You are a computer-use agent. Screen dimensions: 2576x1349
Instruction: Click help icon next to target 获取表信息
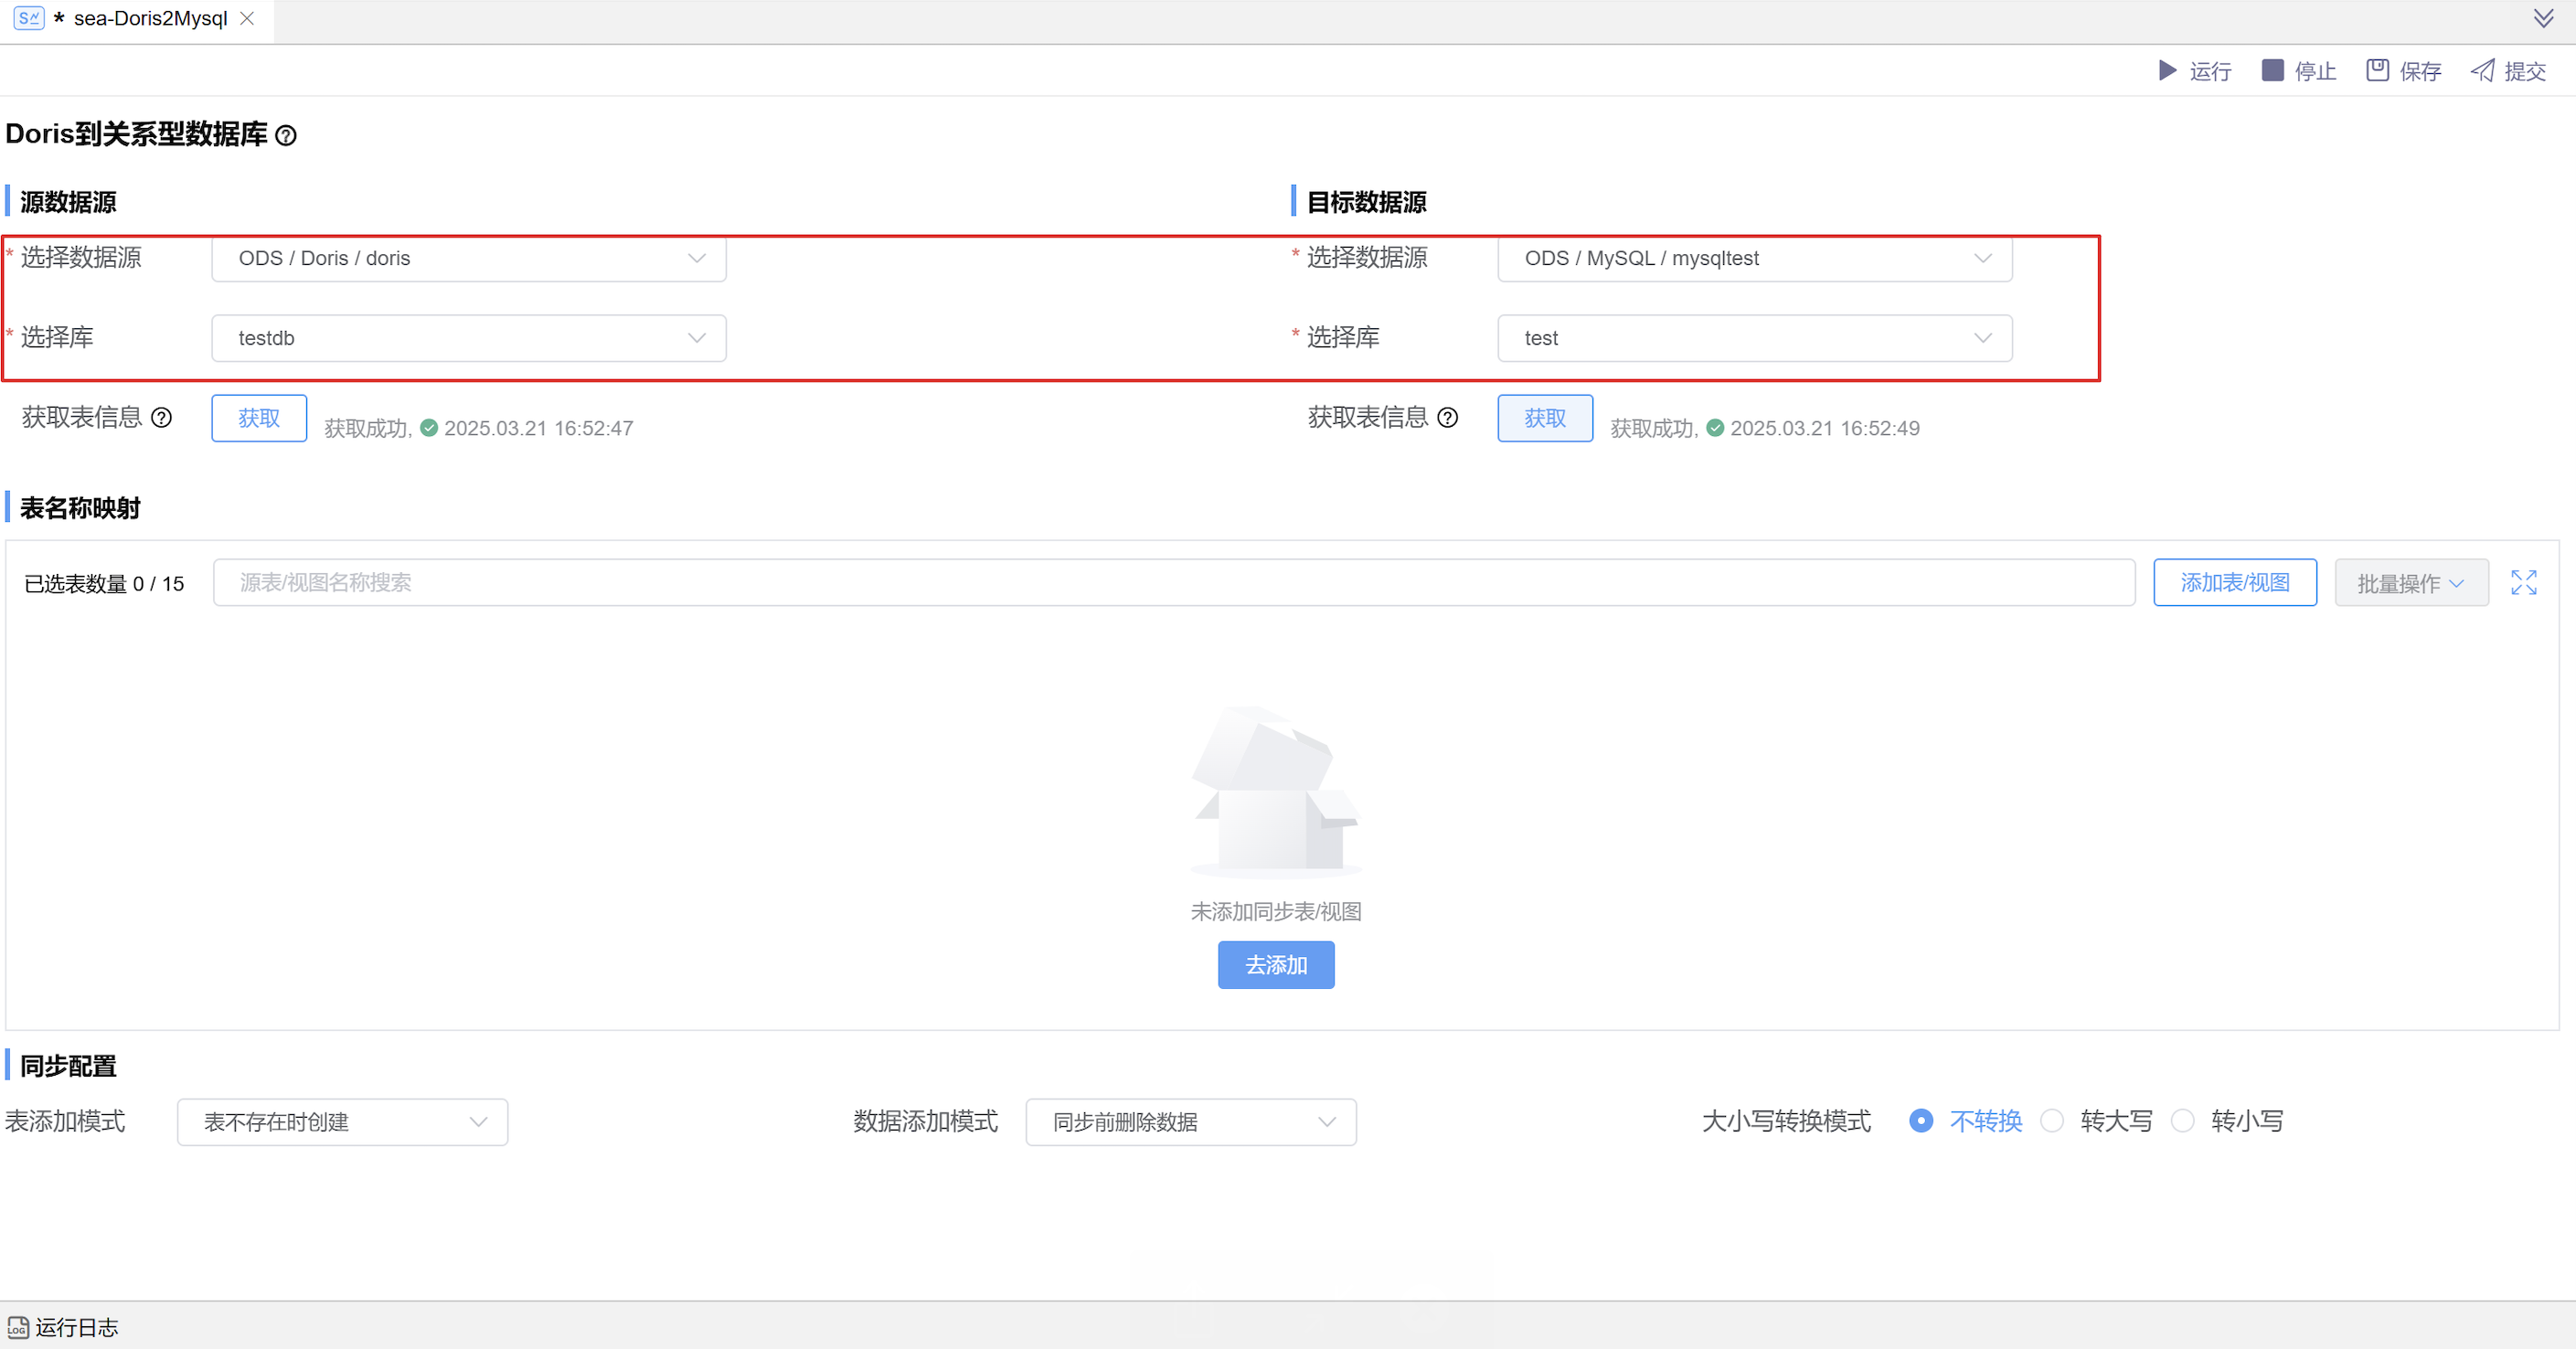pos(1447,418)
